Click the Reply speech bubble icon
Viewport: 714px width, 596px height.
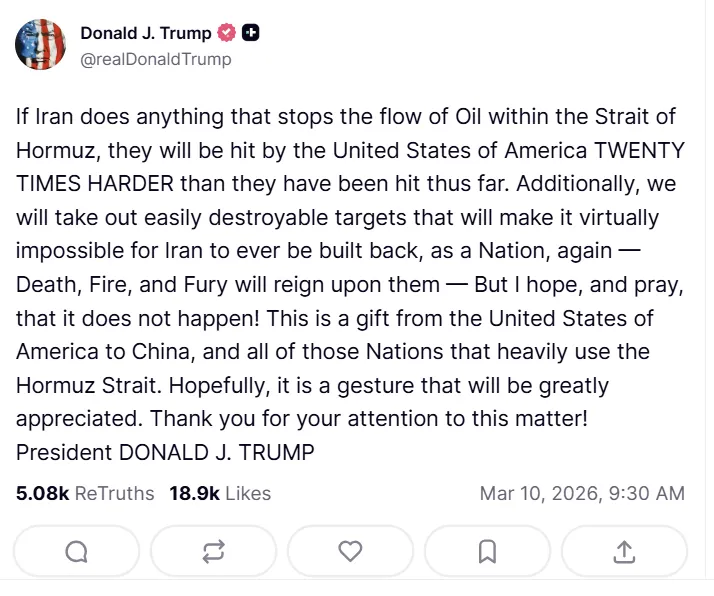pyautogui.click(x=76, y=551)
